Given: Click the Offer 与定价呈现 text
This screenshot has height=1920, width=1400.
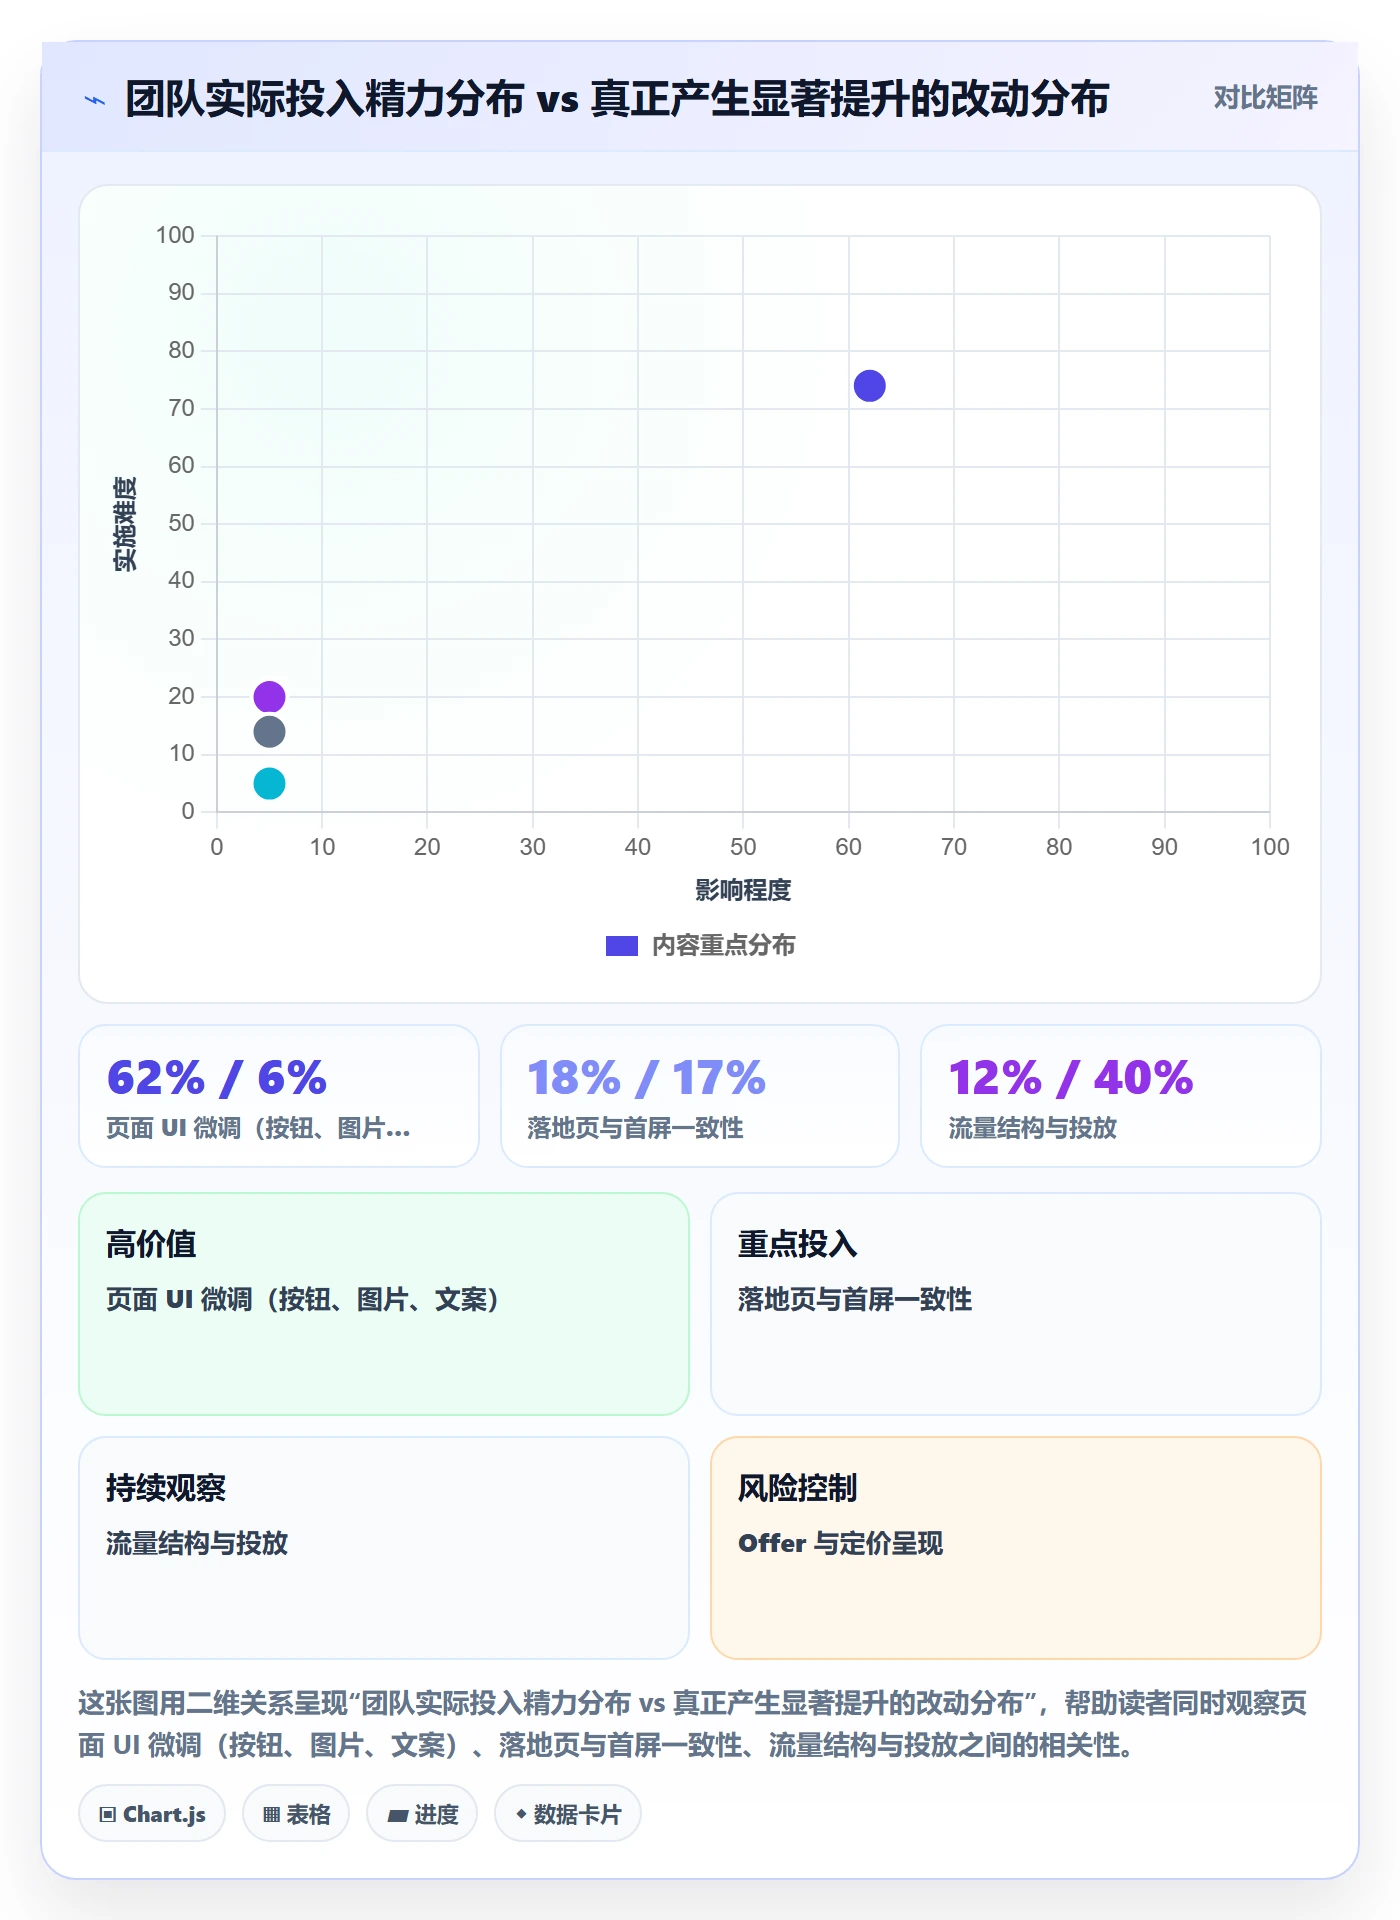Looking at the screenshot, I should [x=841, y=1543].
